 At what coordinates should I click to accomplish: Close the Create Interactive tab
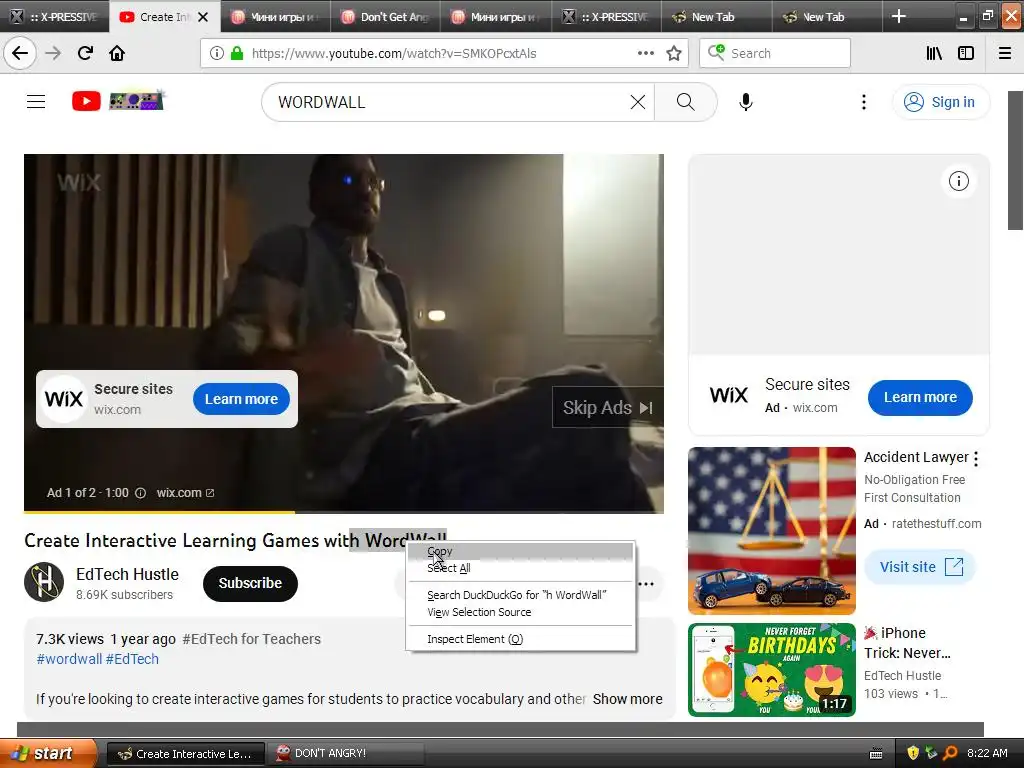point(203,17)
